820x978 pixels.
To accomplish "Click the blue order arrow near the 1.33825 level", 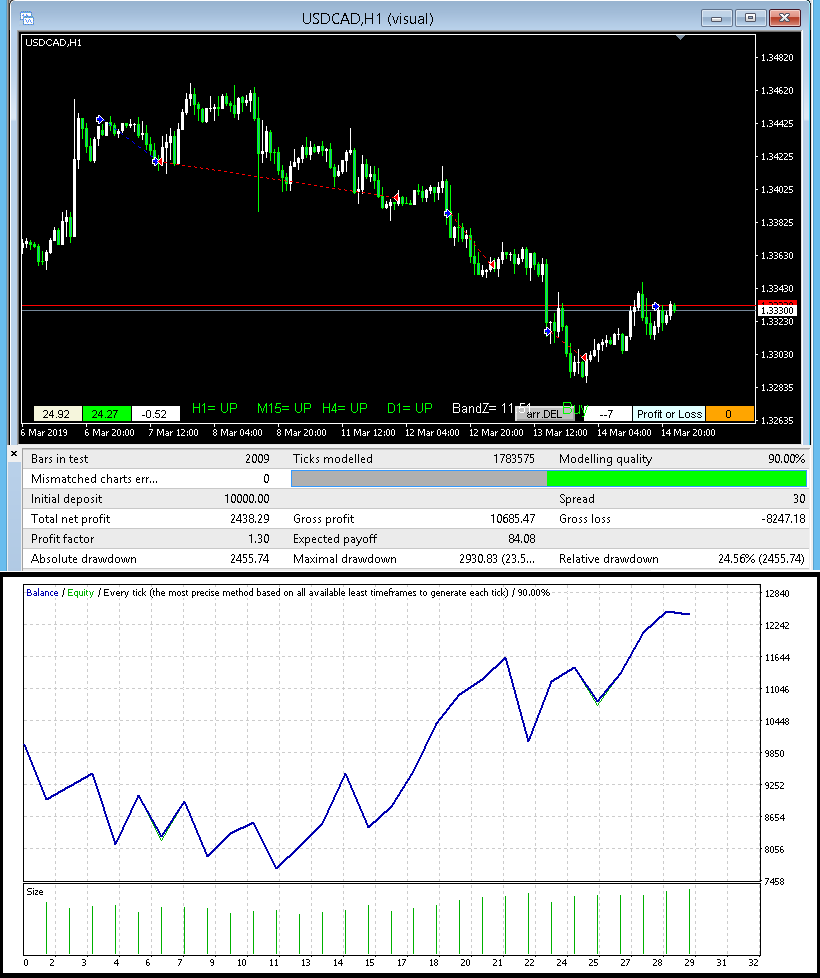I will tap(448, 213).
